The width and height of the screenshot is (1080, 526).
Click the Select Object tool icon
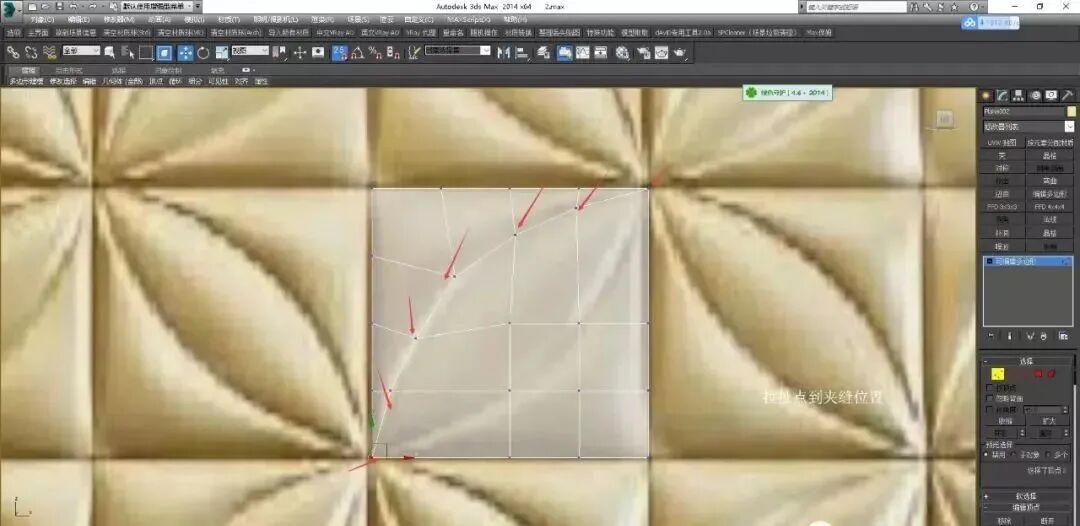coord(109,52)
